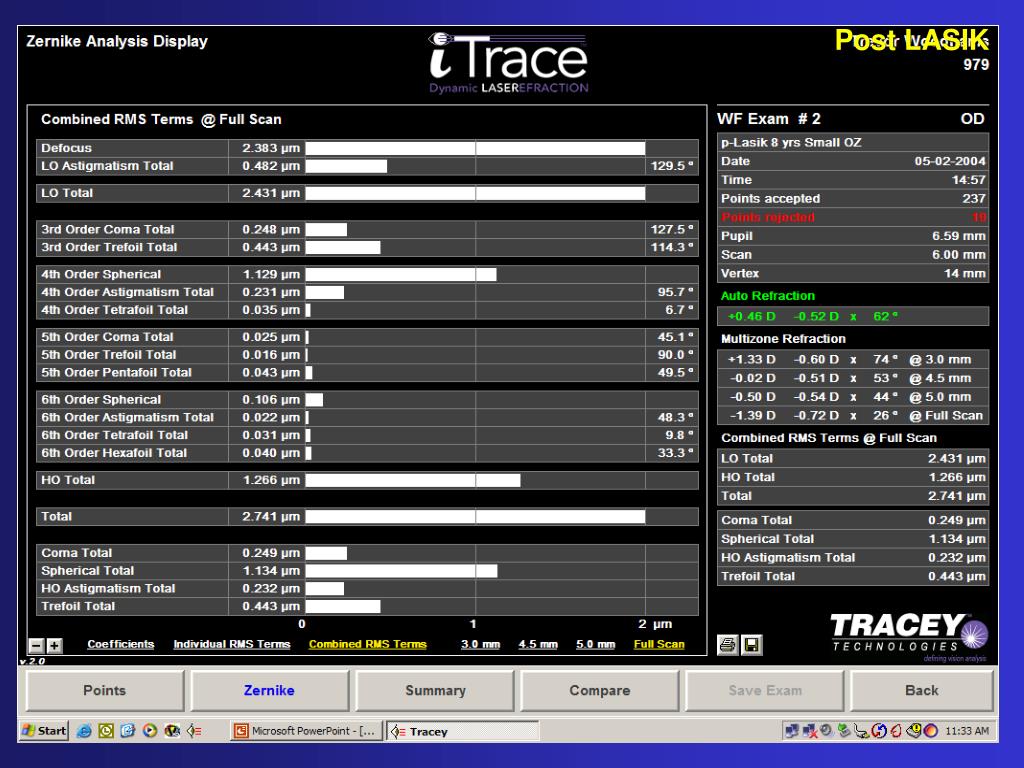Click the green Auto Refraction heading

(767, 296)
